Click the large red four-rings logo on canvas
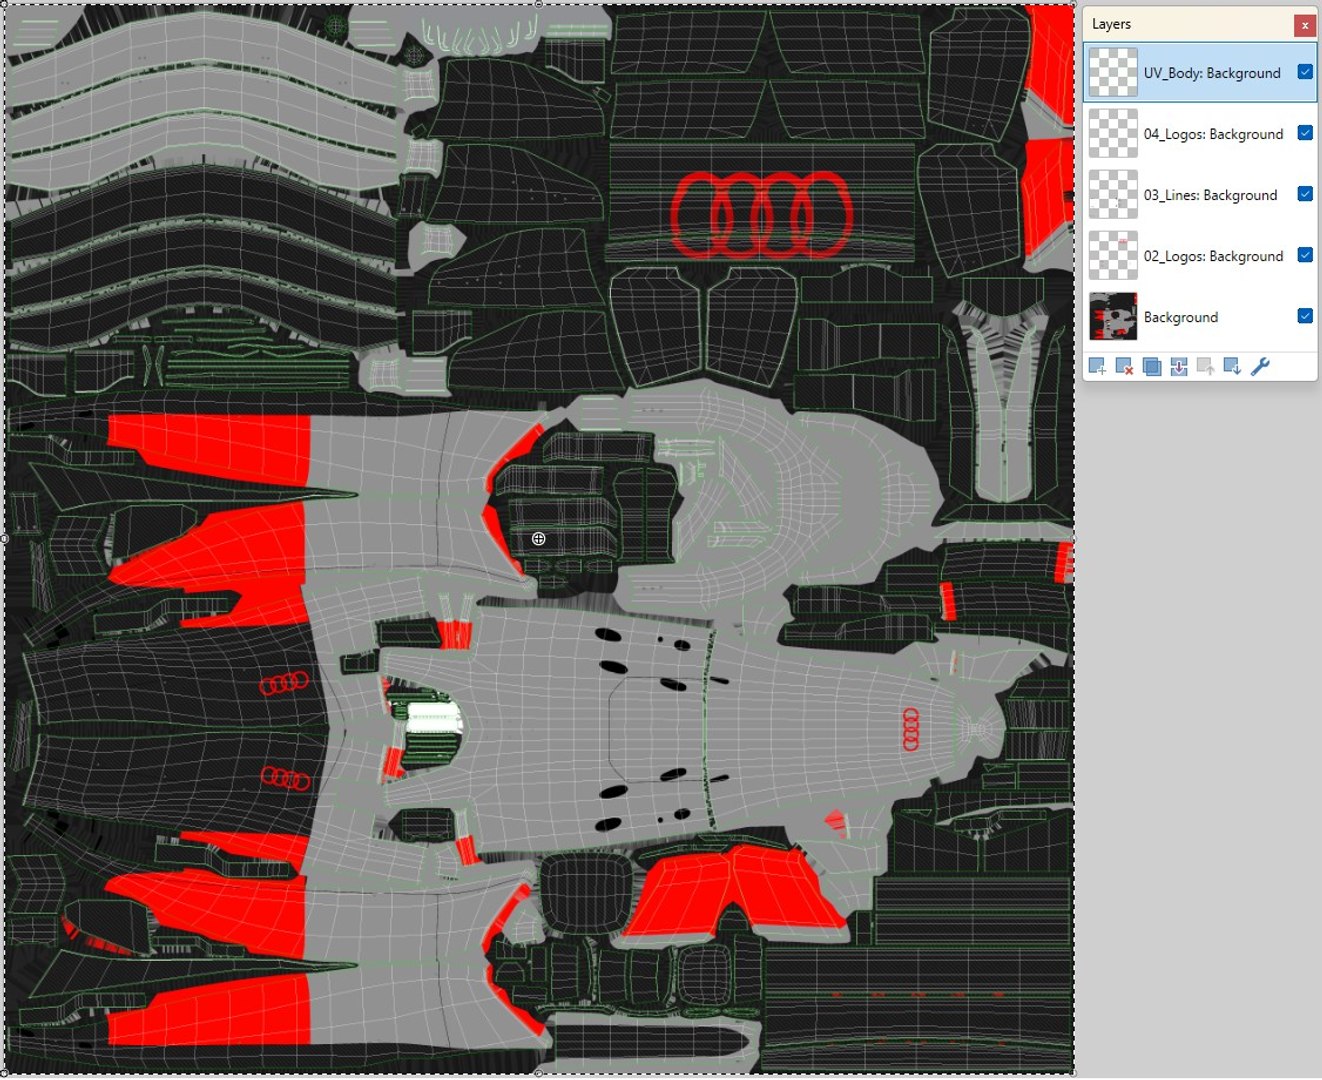Viewport: 1322px width, 1080px height. (761, 215)
